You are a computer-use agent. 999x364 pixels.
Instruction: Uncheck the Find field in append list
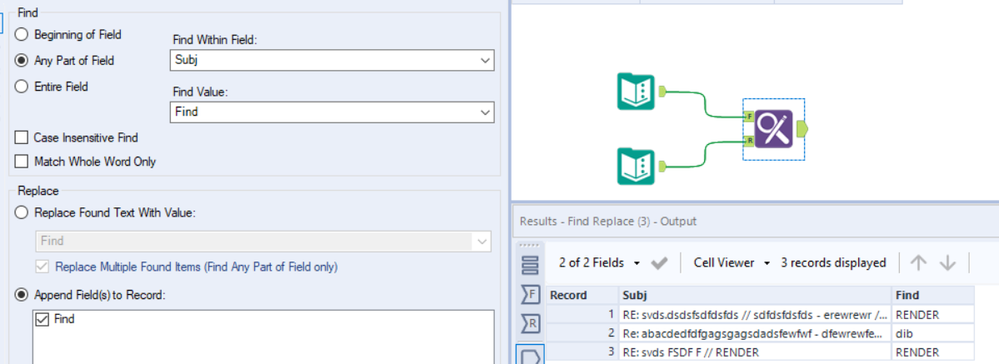point(41,319)
